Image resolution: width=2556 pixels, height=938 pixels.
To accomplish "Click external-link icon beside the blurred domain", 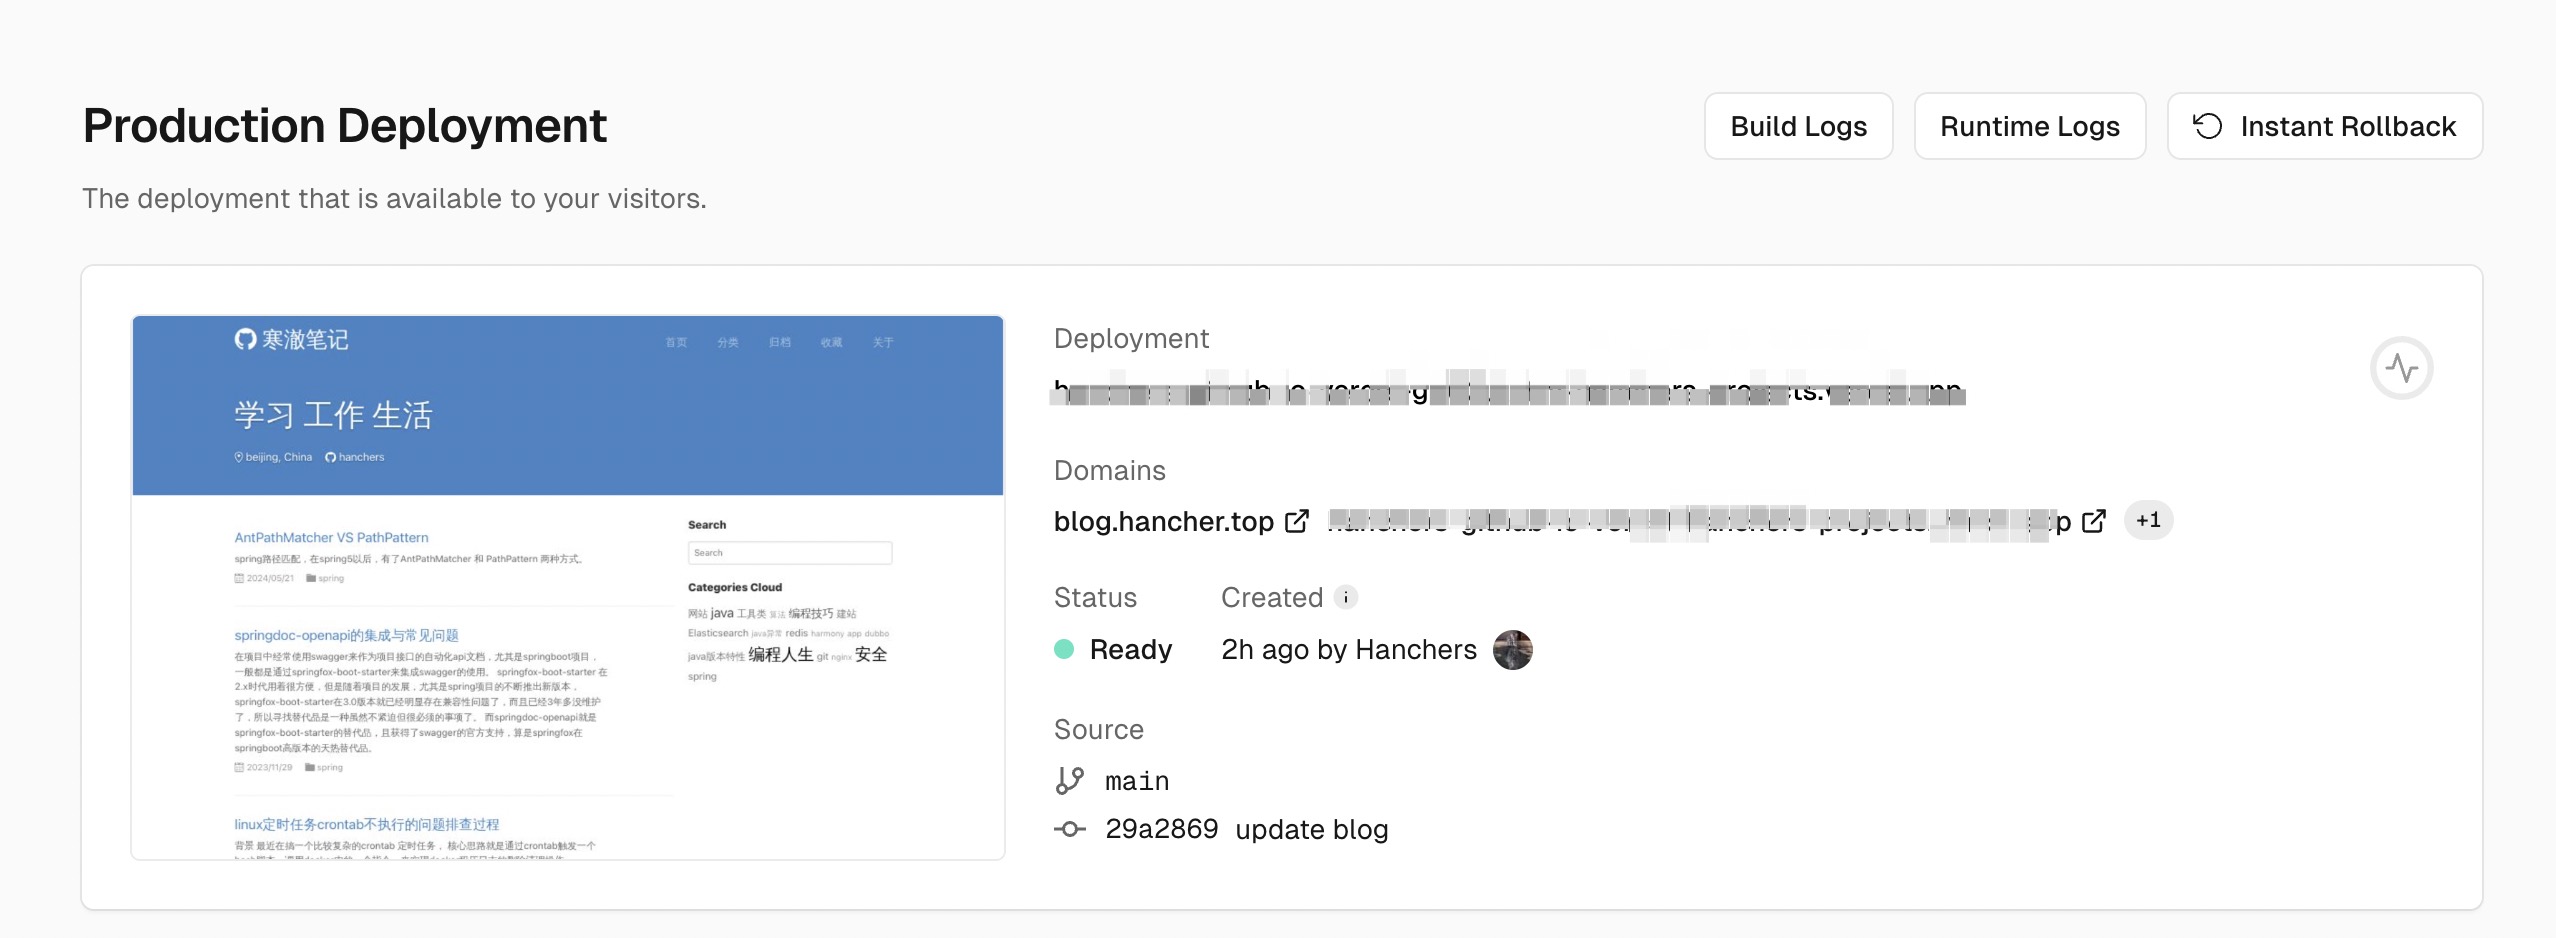I will point(2094,521).
